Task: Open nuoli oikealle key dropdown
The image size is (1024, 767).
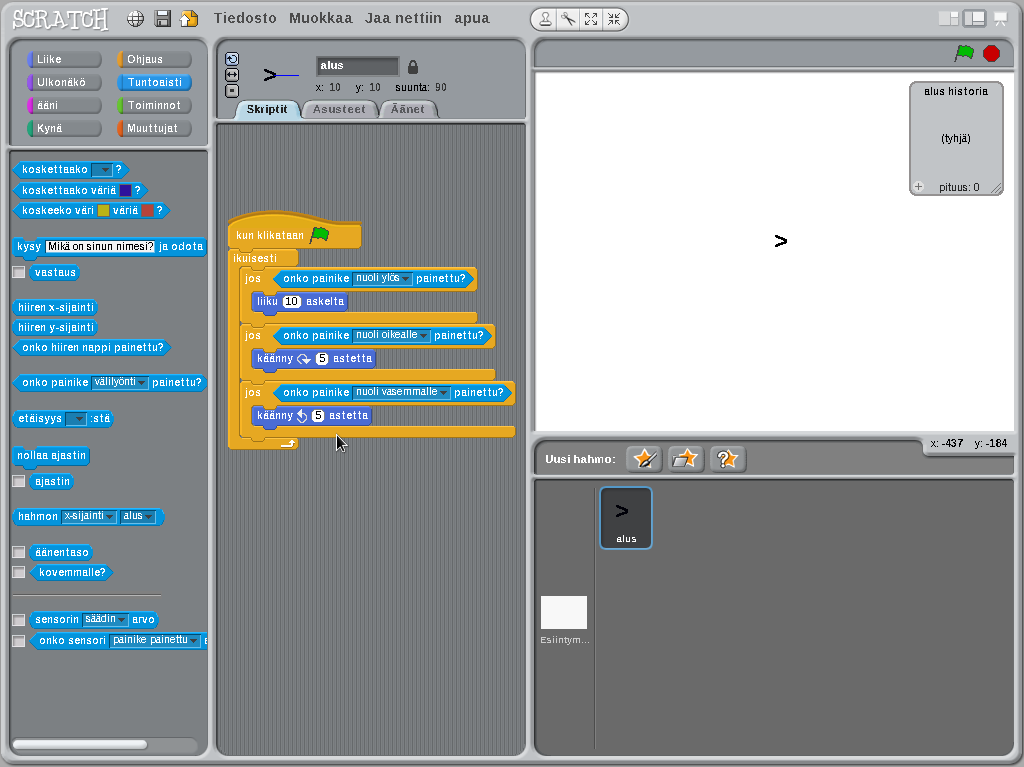Action: 391,335
